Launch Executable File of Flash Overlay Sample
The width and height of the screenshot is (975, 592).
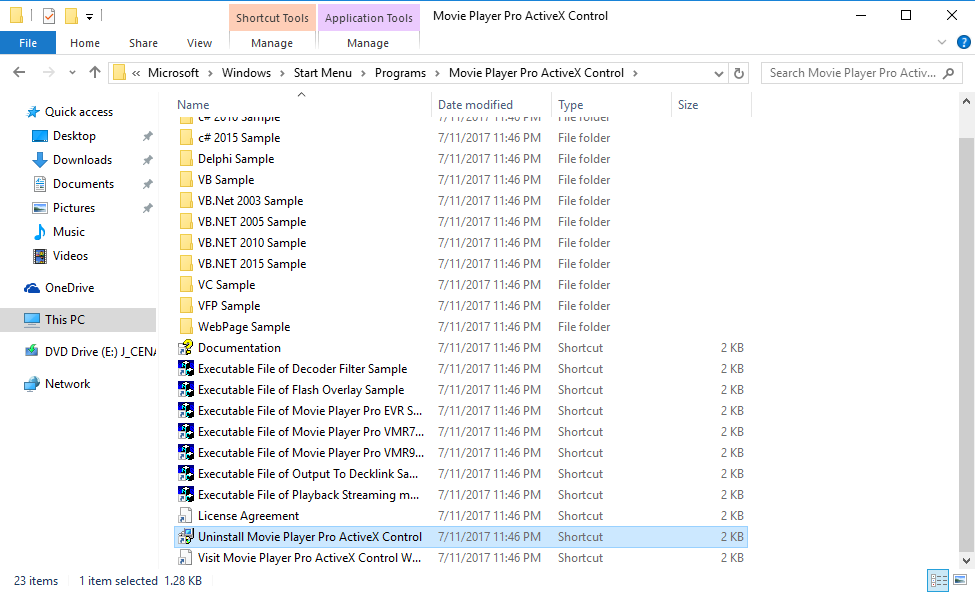coord(300,389)
